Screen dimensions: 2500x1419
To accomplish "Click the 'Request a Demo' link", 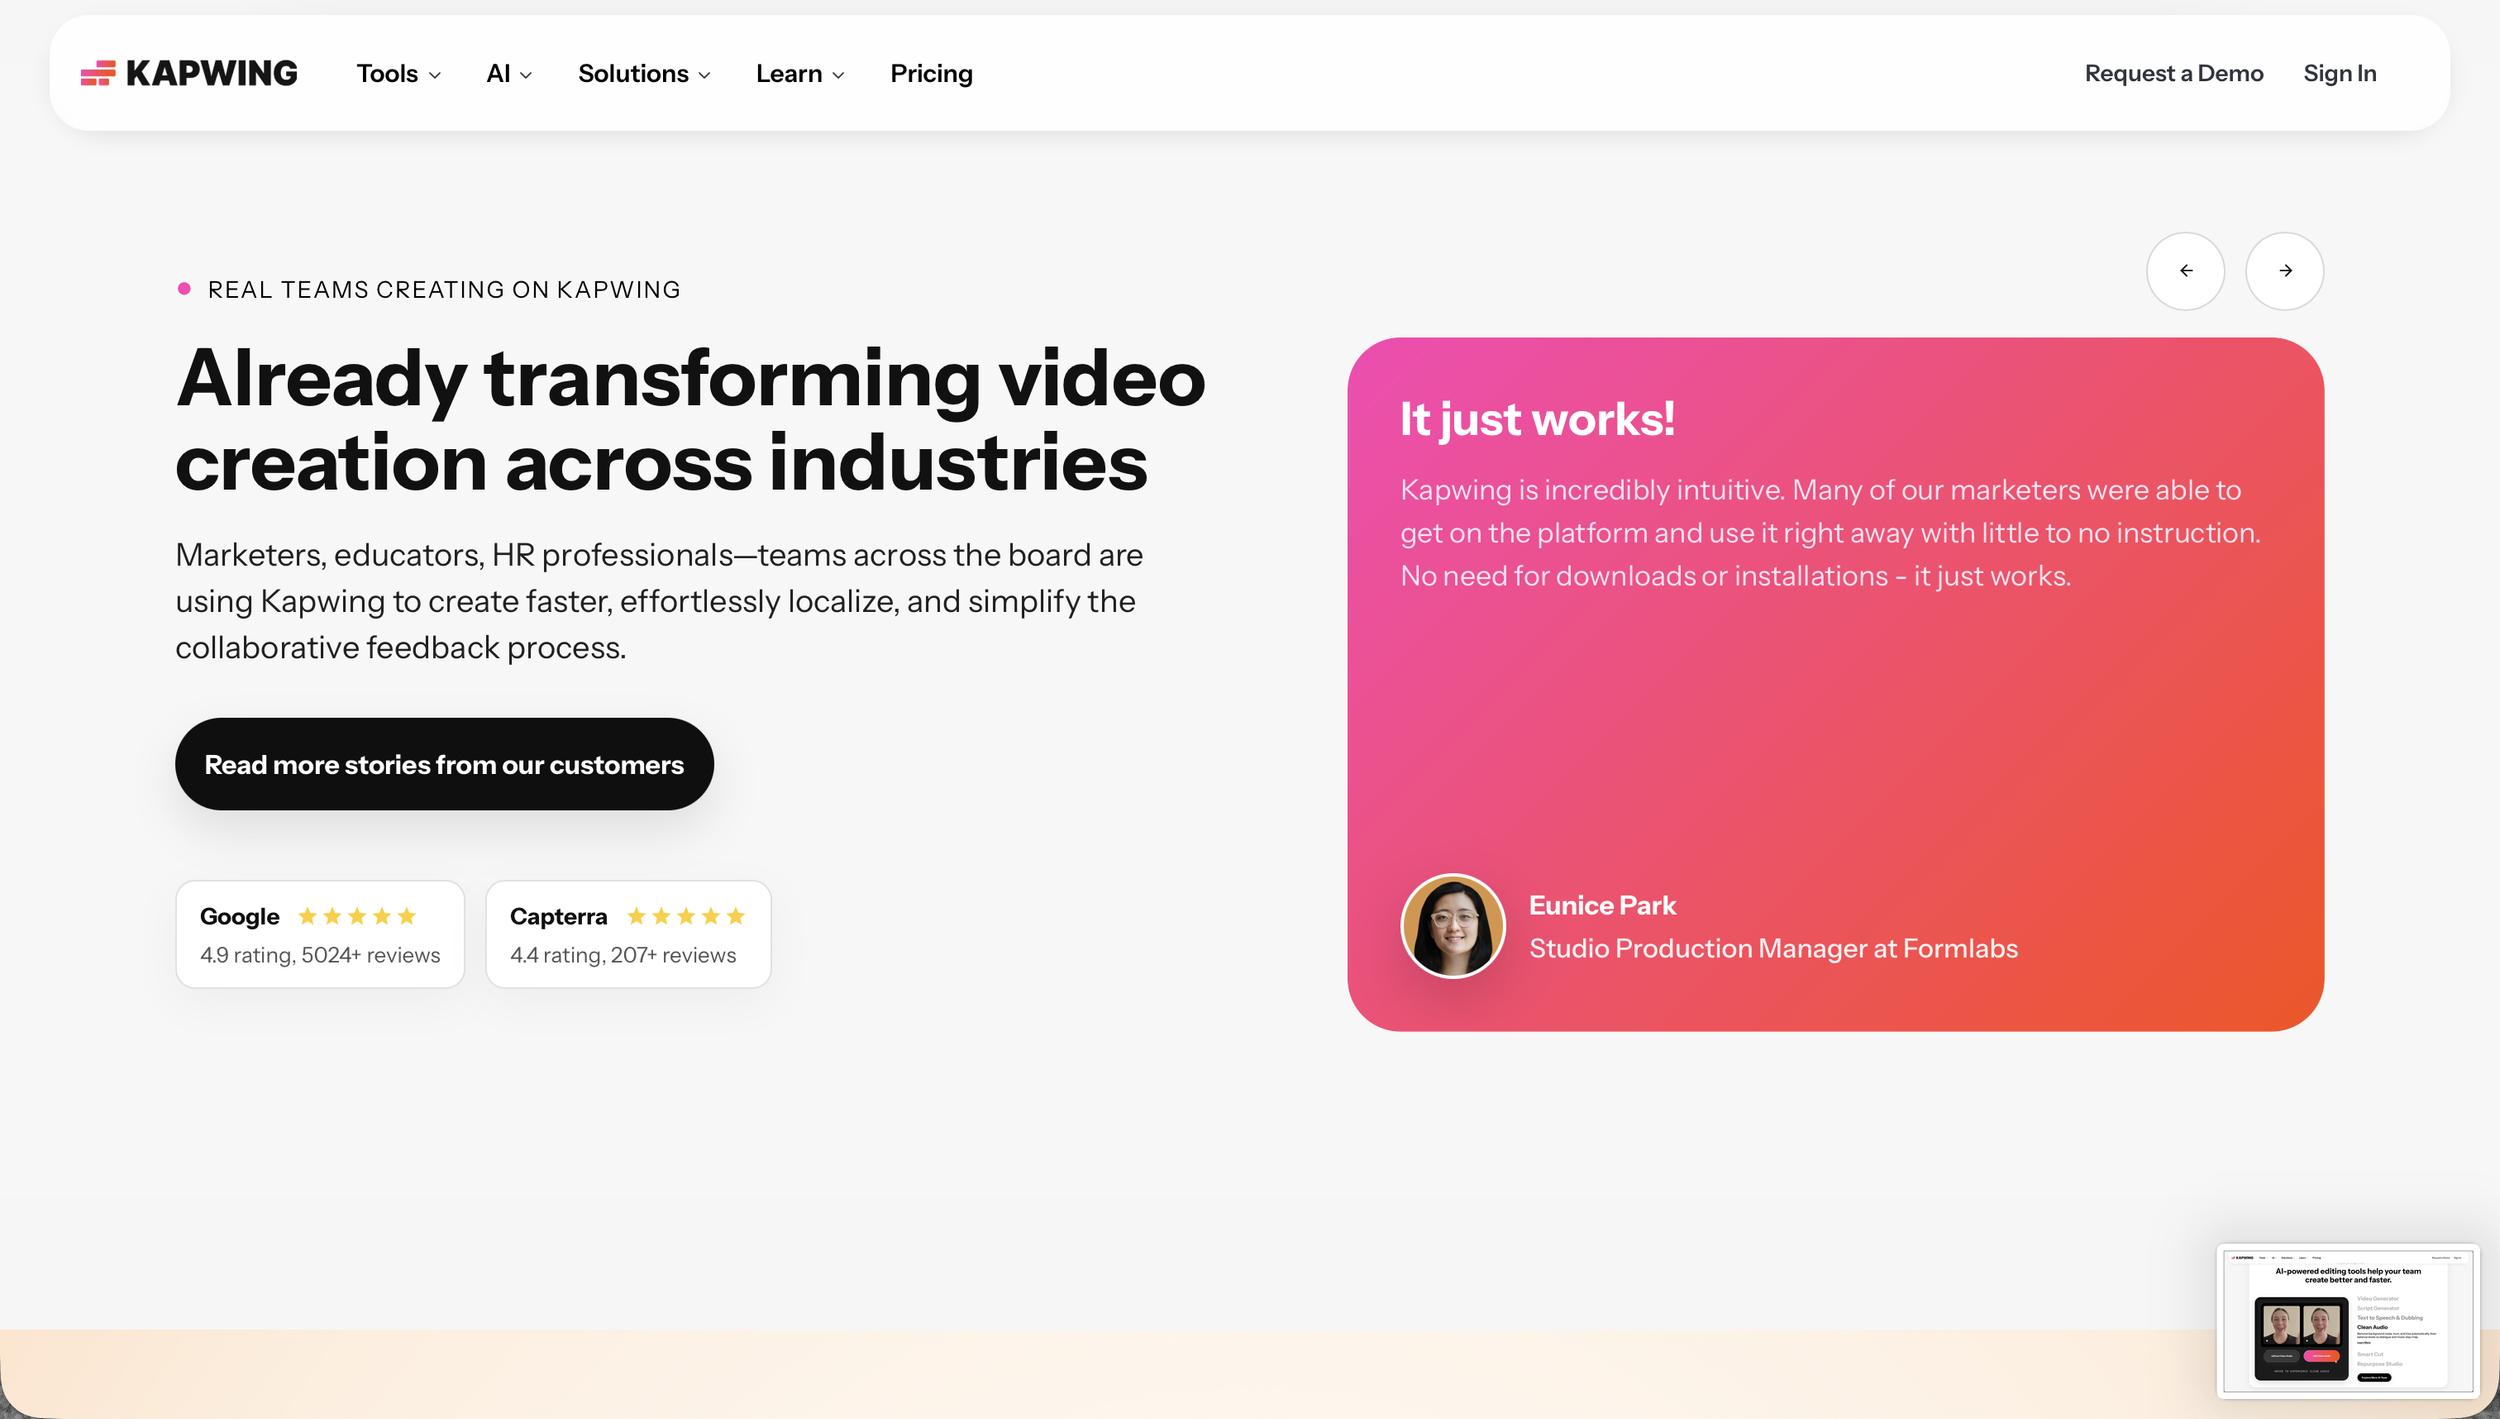I will point(2173,73).
